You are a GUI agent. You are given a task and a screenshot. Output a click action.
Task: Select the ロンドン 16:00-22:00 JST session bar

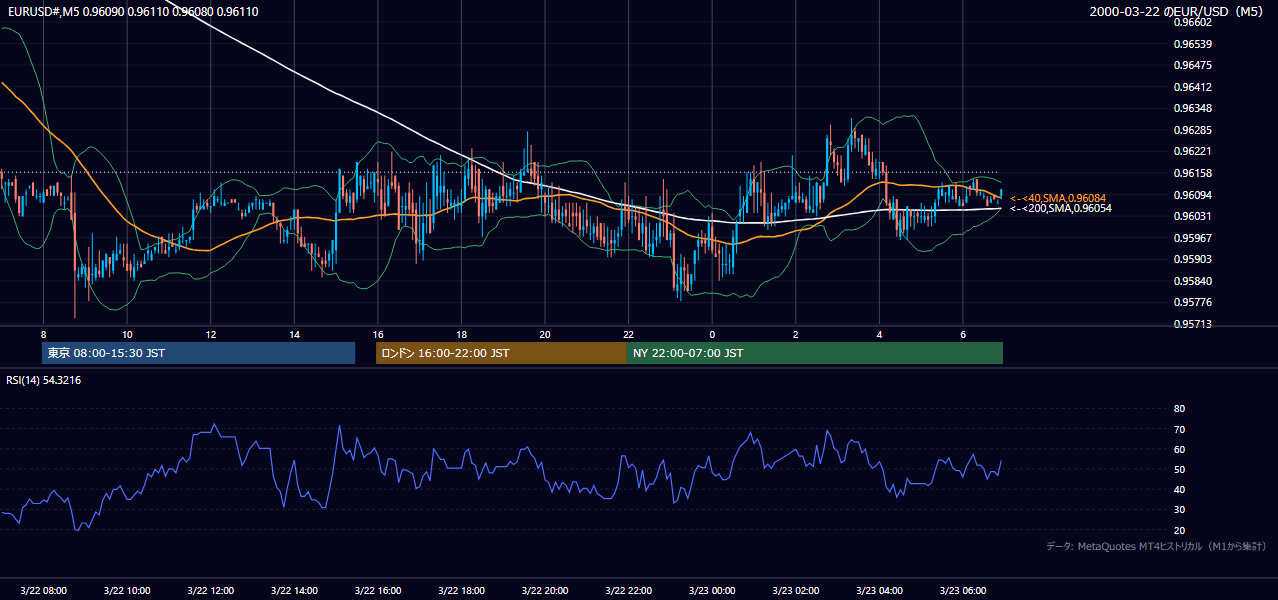(501, 353)
